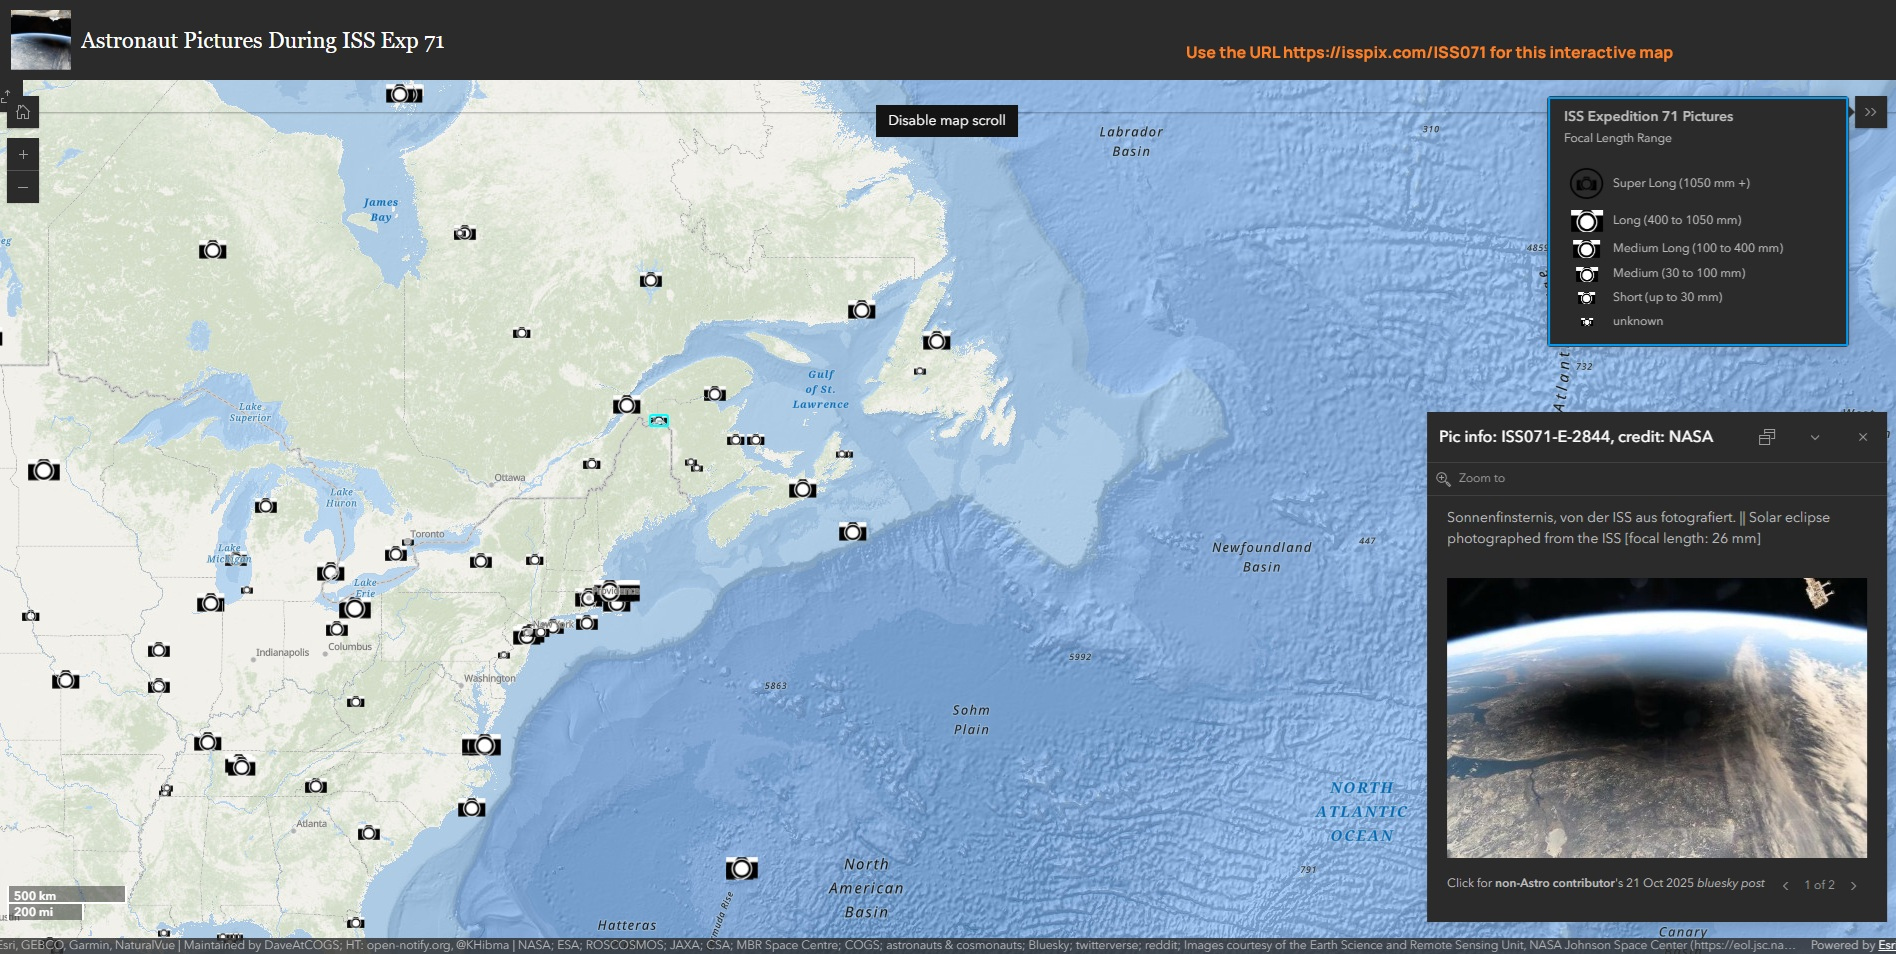Click the Disable map scroll button
Image resolution: width=1896 pixels, height=954 pixels.
(x=946, y=120)
